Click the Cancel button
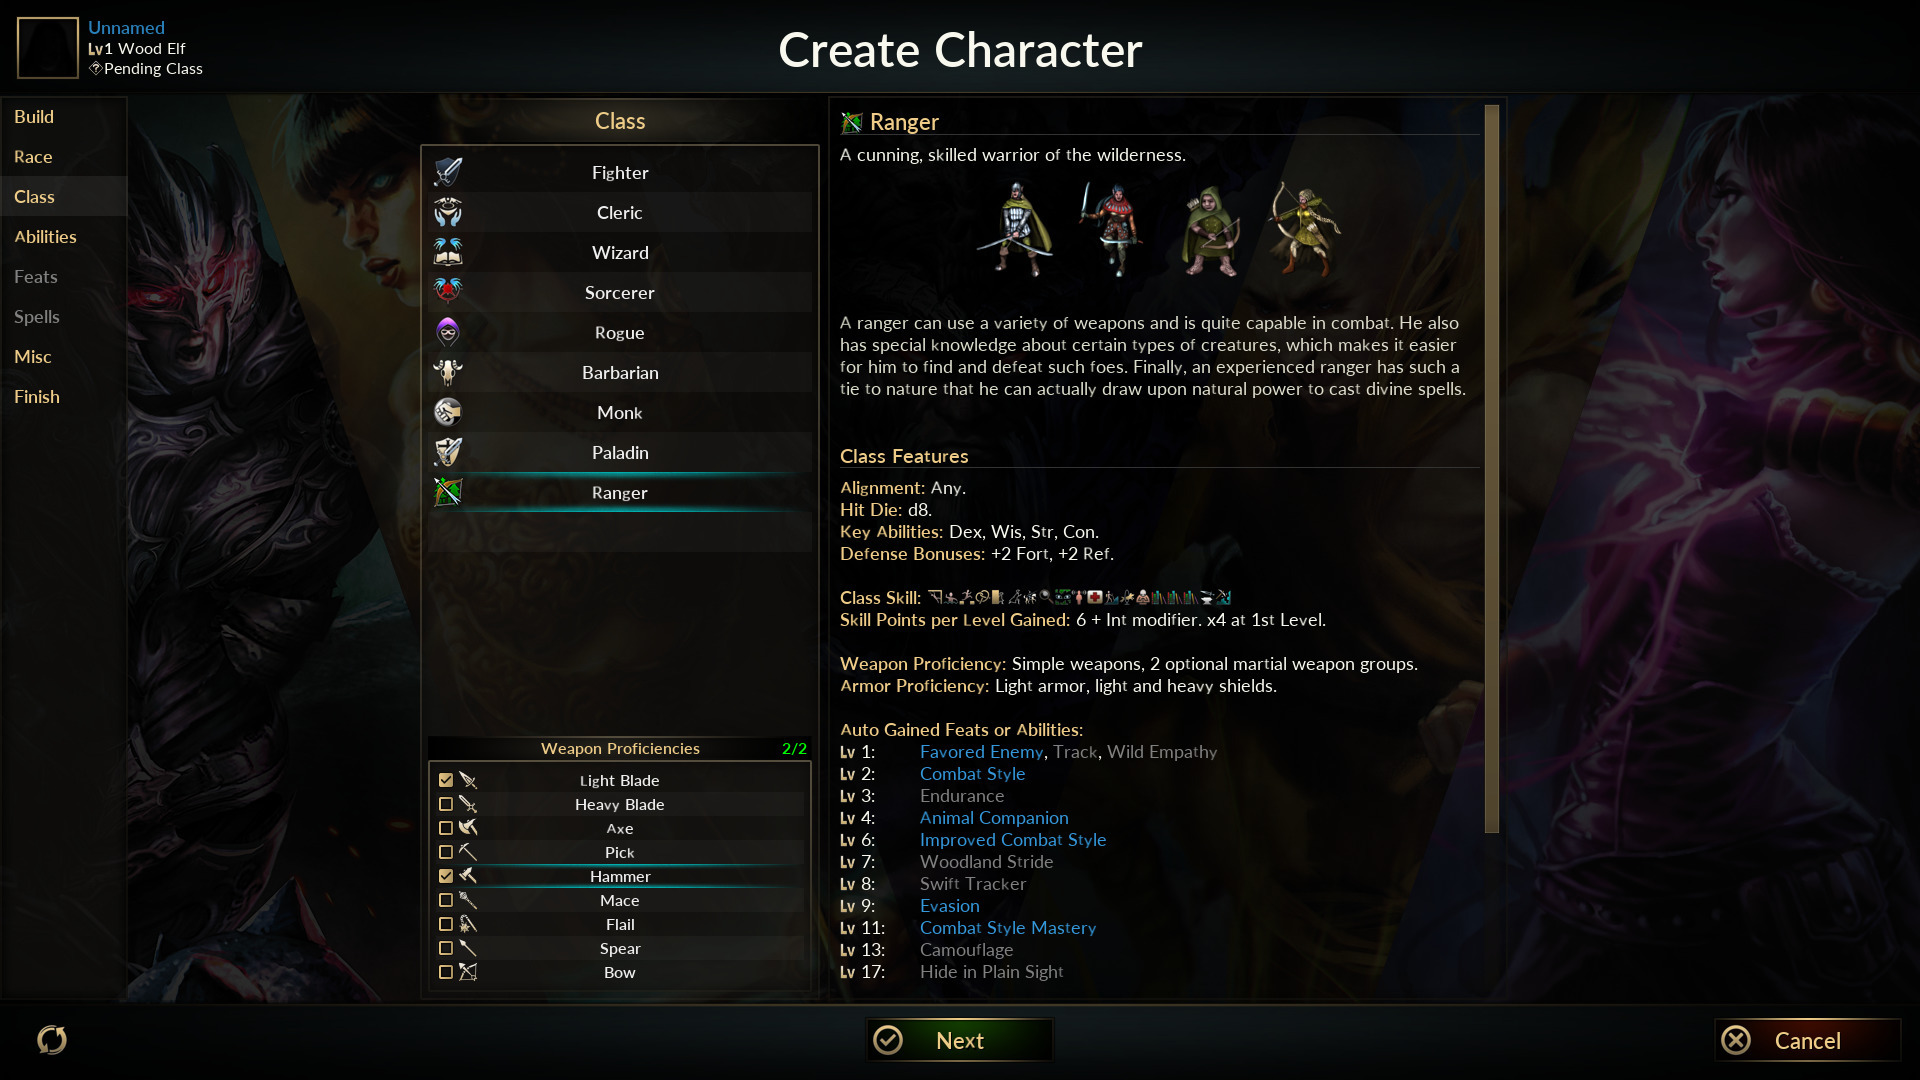The height and width of the screenshot is (1080, 1920). [x=1807, y=1040]
